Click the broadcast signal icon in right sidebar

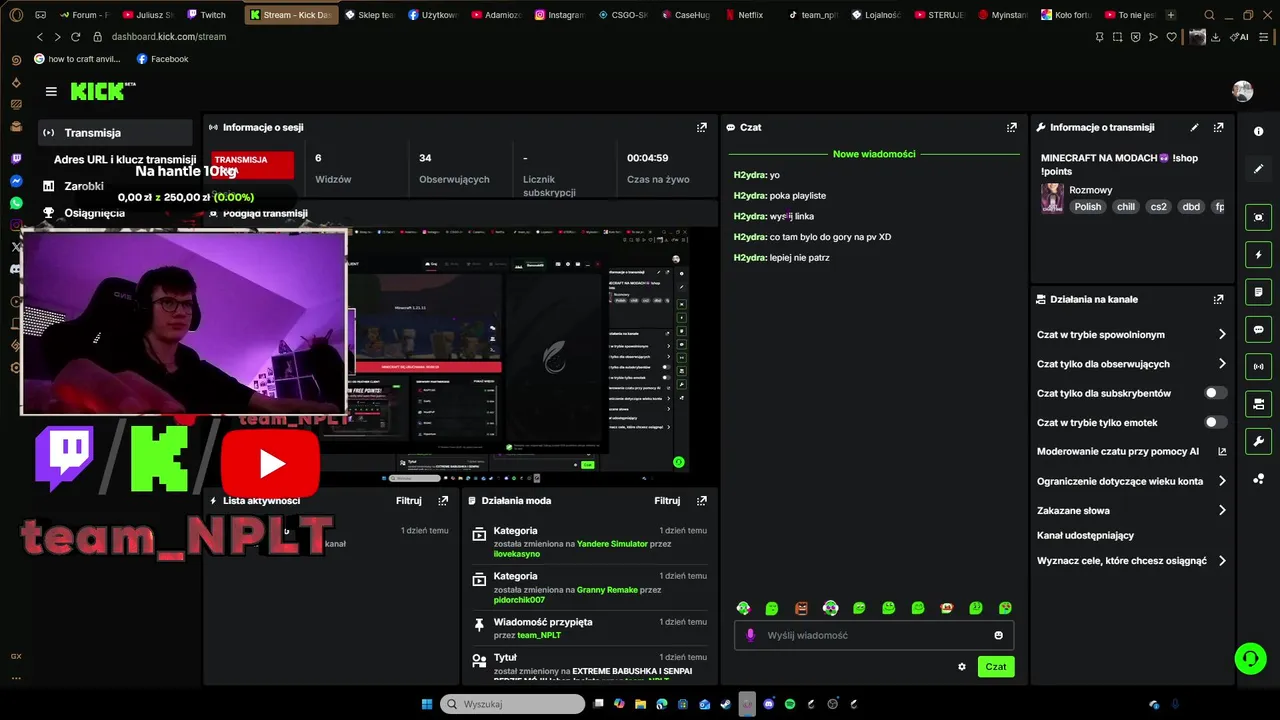pos(1258,367)
